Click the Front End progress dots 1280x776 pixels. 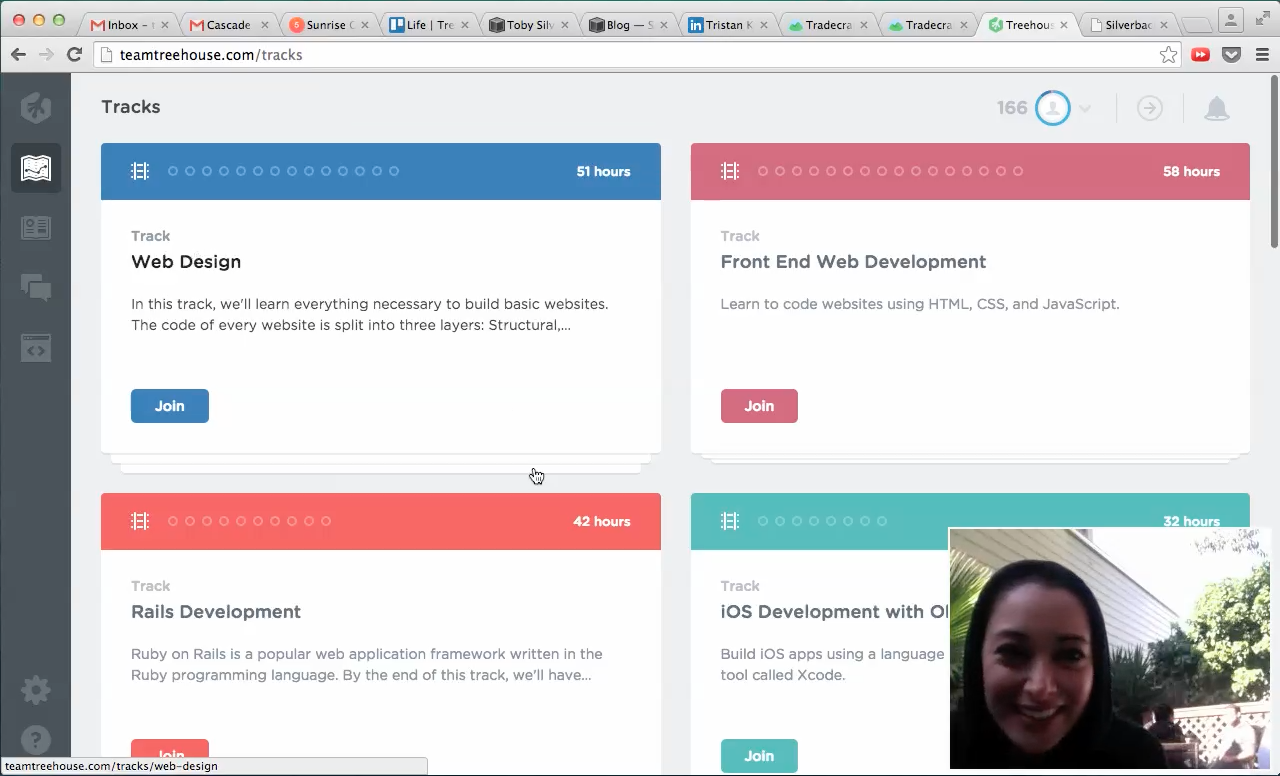click(890, 171)
